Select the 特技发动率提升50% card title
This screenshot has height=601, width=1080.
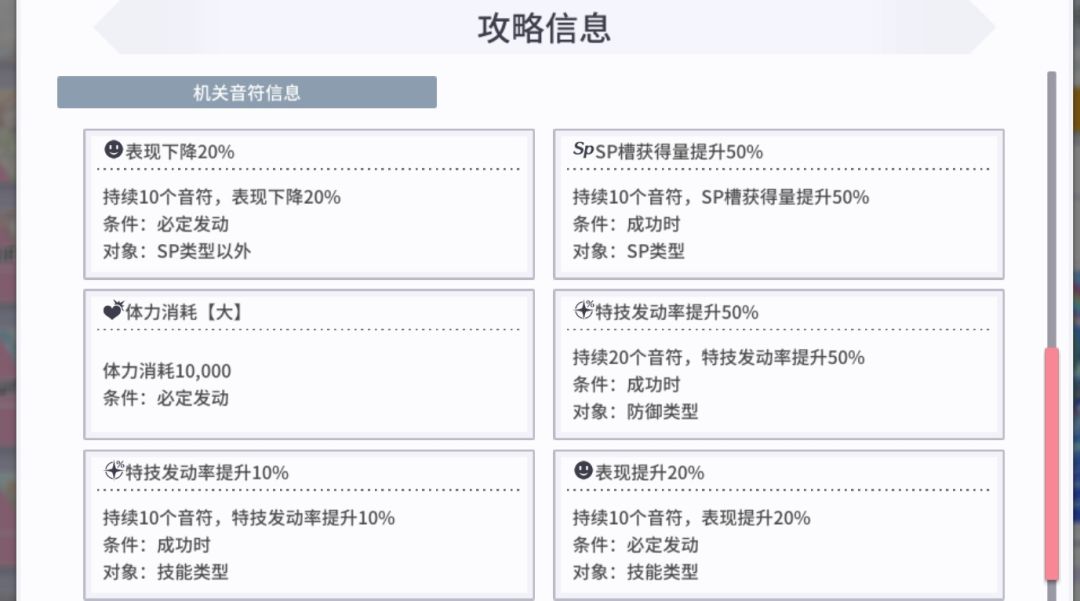(x=677, y=312)
